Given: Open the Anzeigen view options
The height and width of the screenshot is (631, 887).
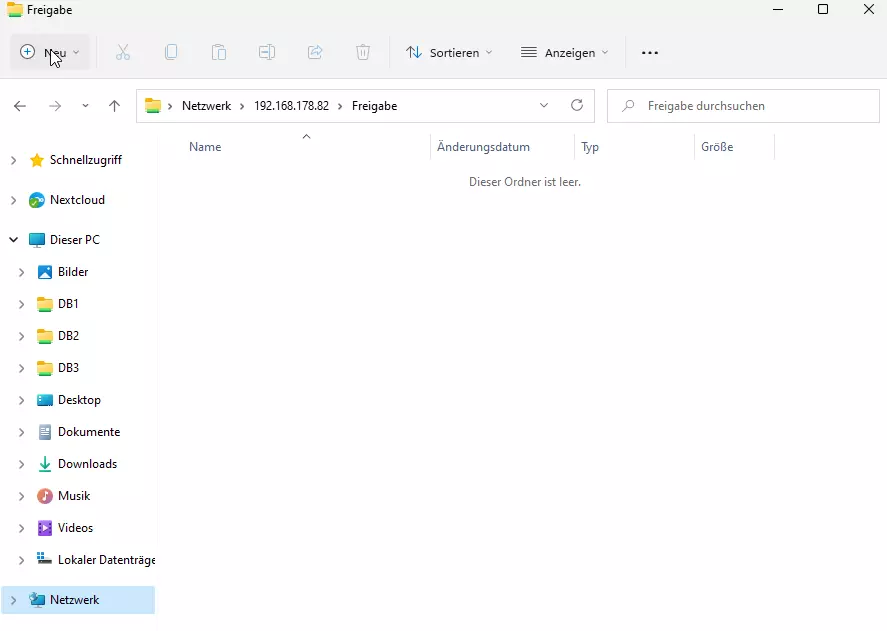Looking at the screenshot, I should pyautogui.click(x=565, y=52).
